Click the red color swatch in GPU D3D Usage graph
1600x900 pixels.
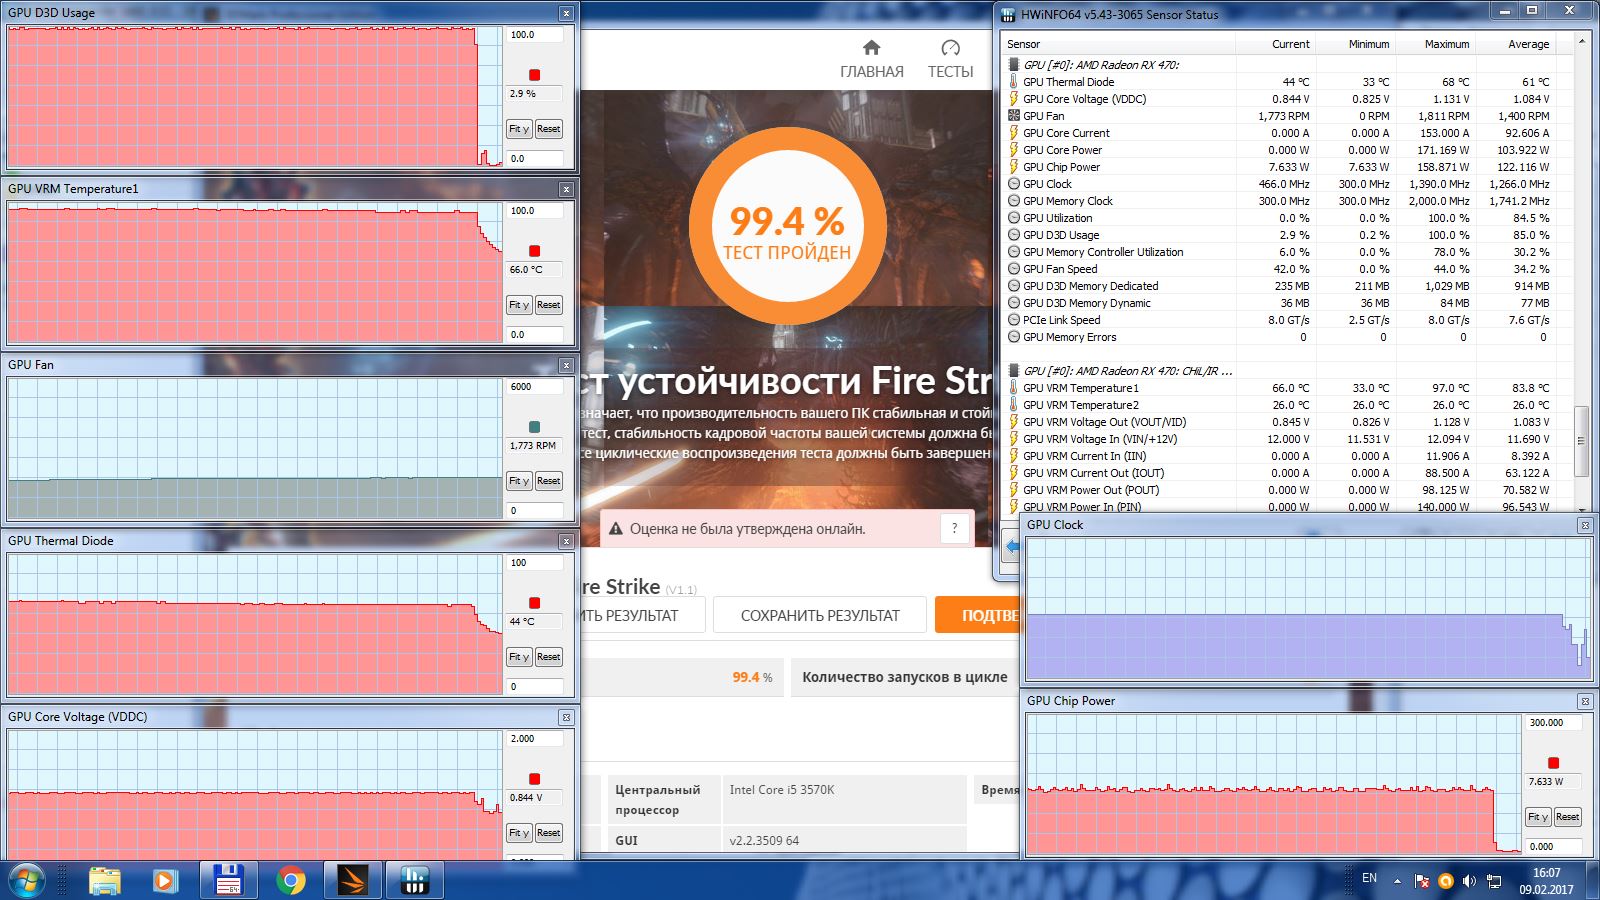tap(534, 75)
